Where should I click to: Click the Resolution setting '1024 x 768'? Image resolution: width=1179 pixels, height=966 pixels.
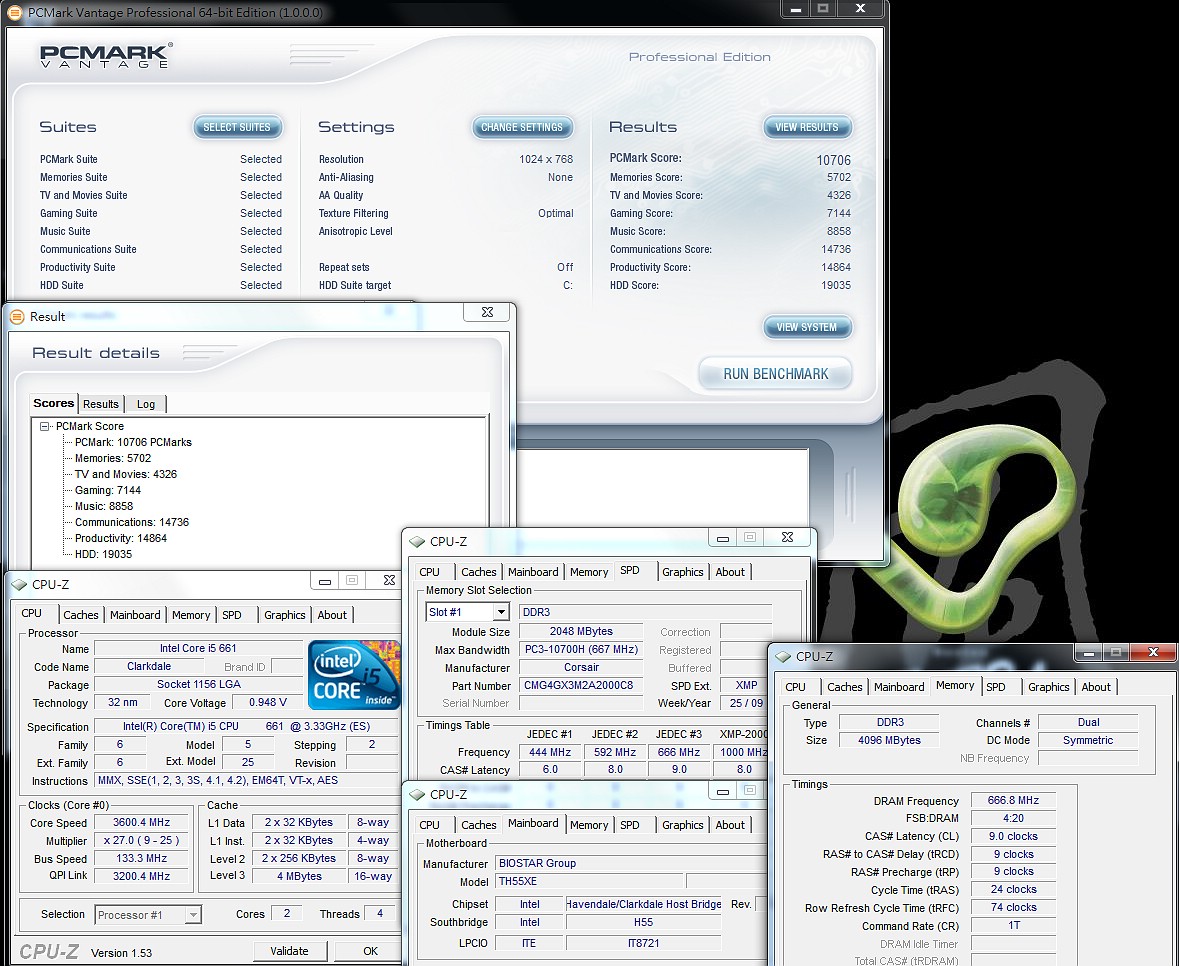tap(546, 159)
